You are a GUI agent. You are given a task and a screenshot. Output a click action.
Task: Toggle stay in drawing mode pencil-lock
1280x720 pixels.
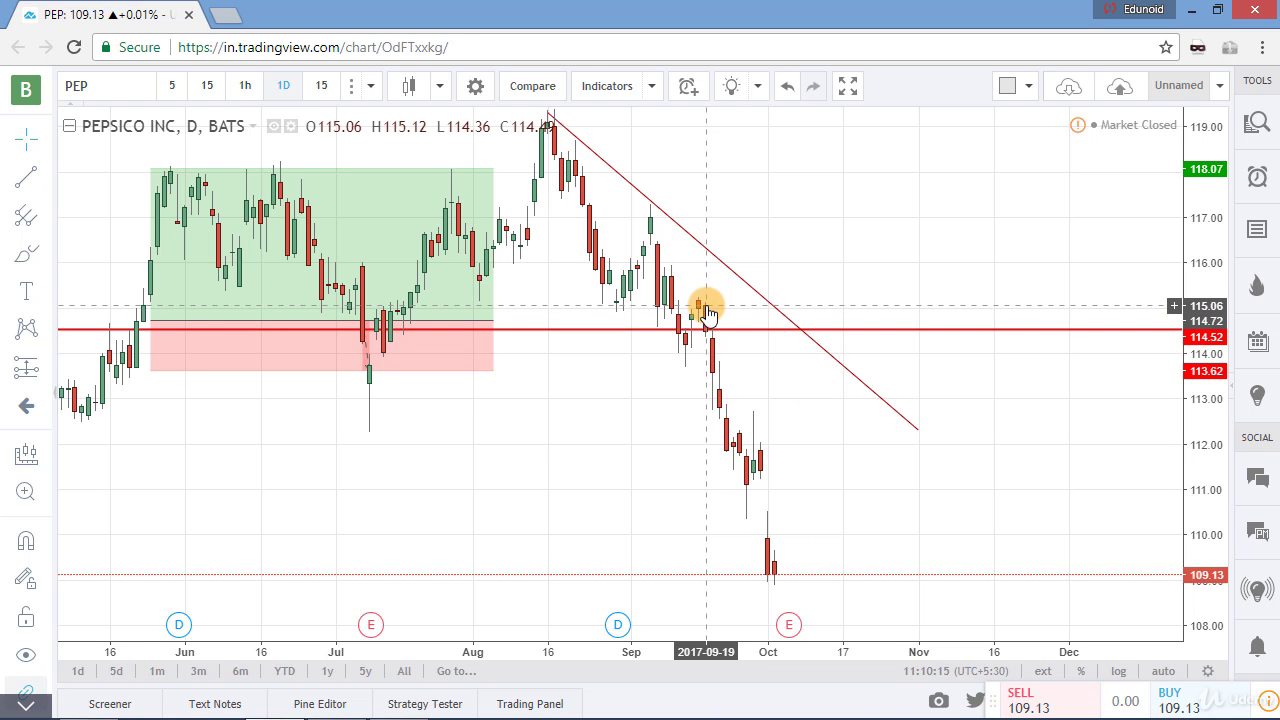[26, 578]
